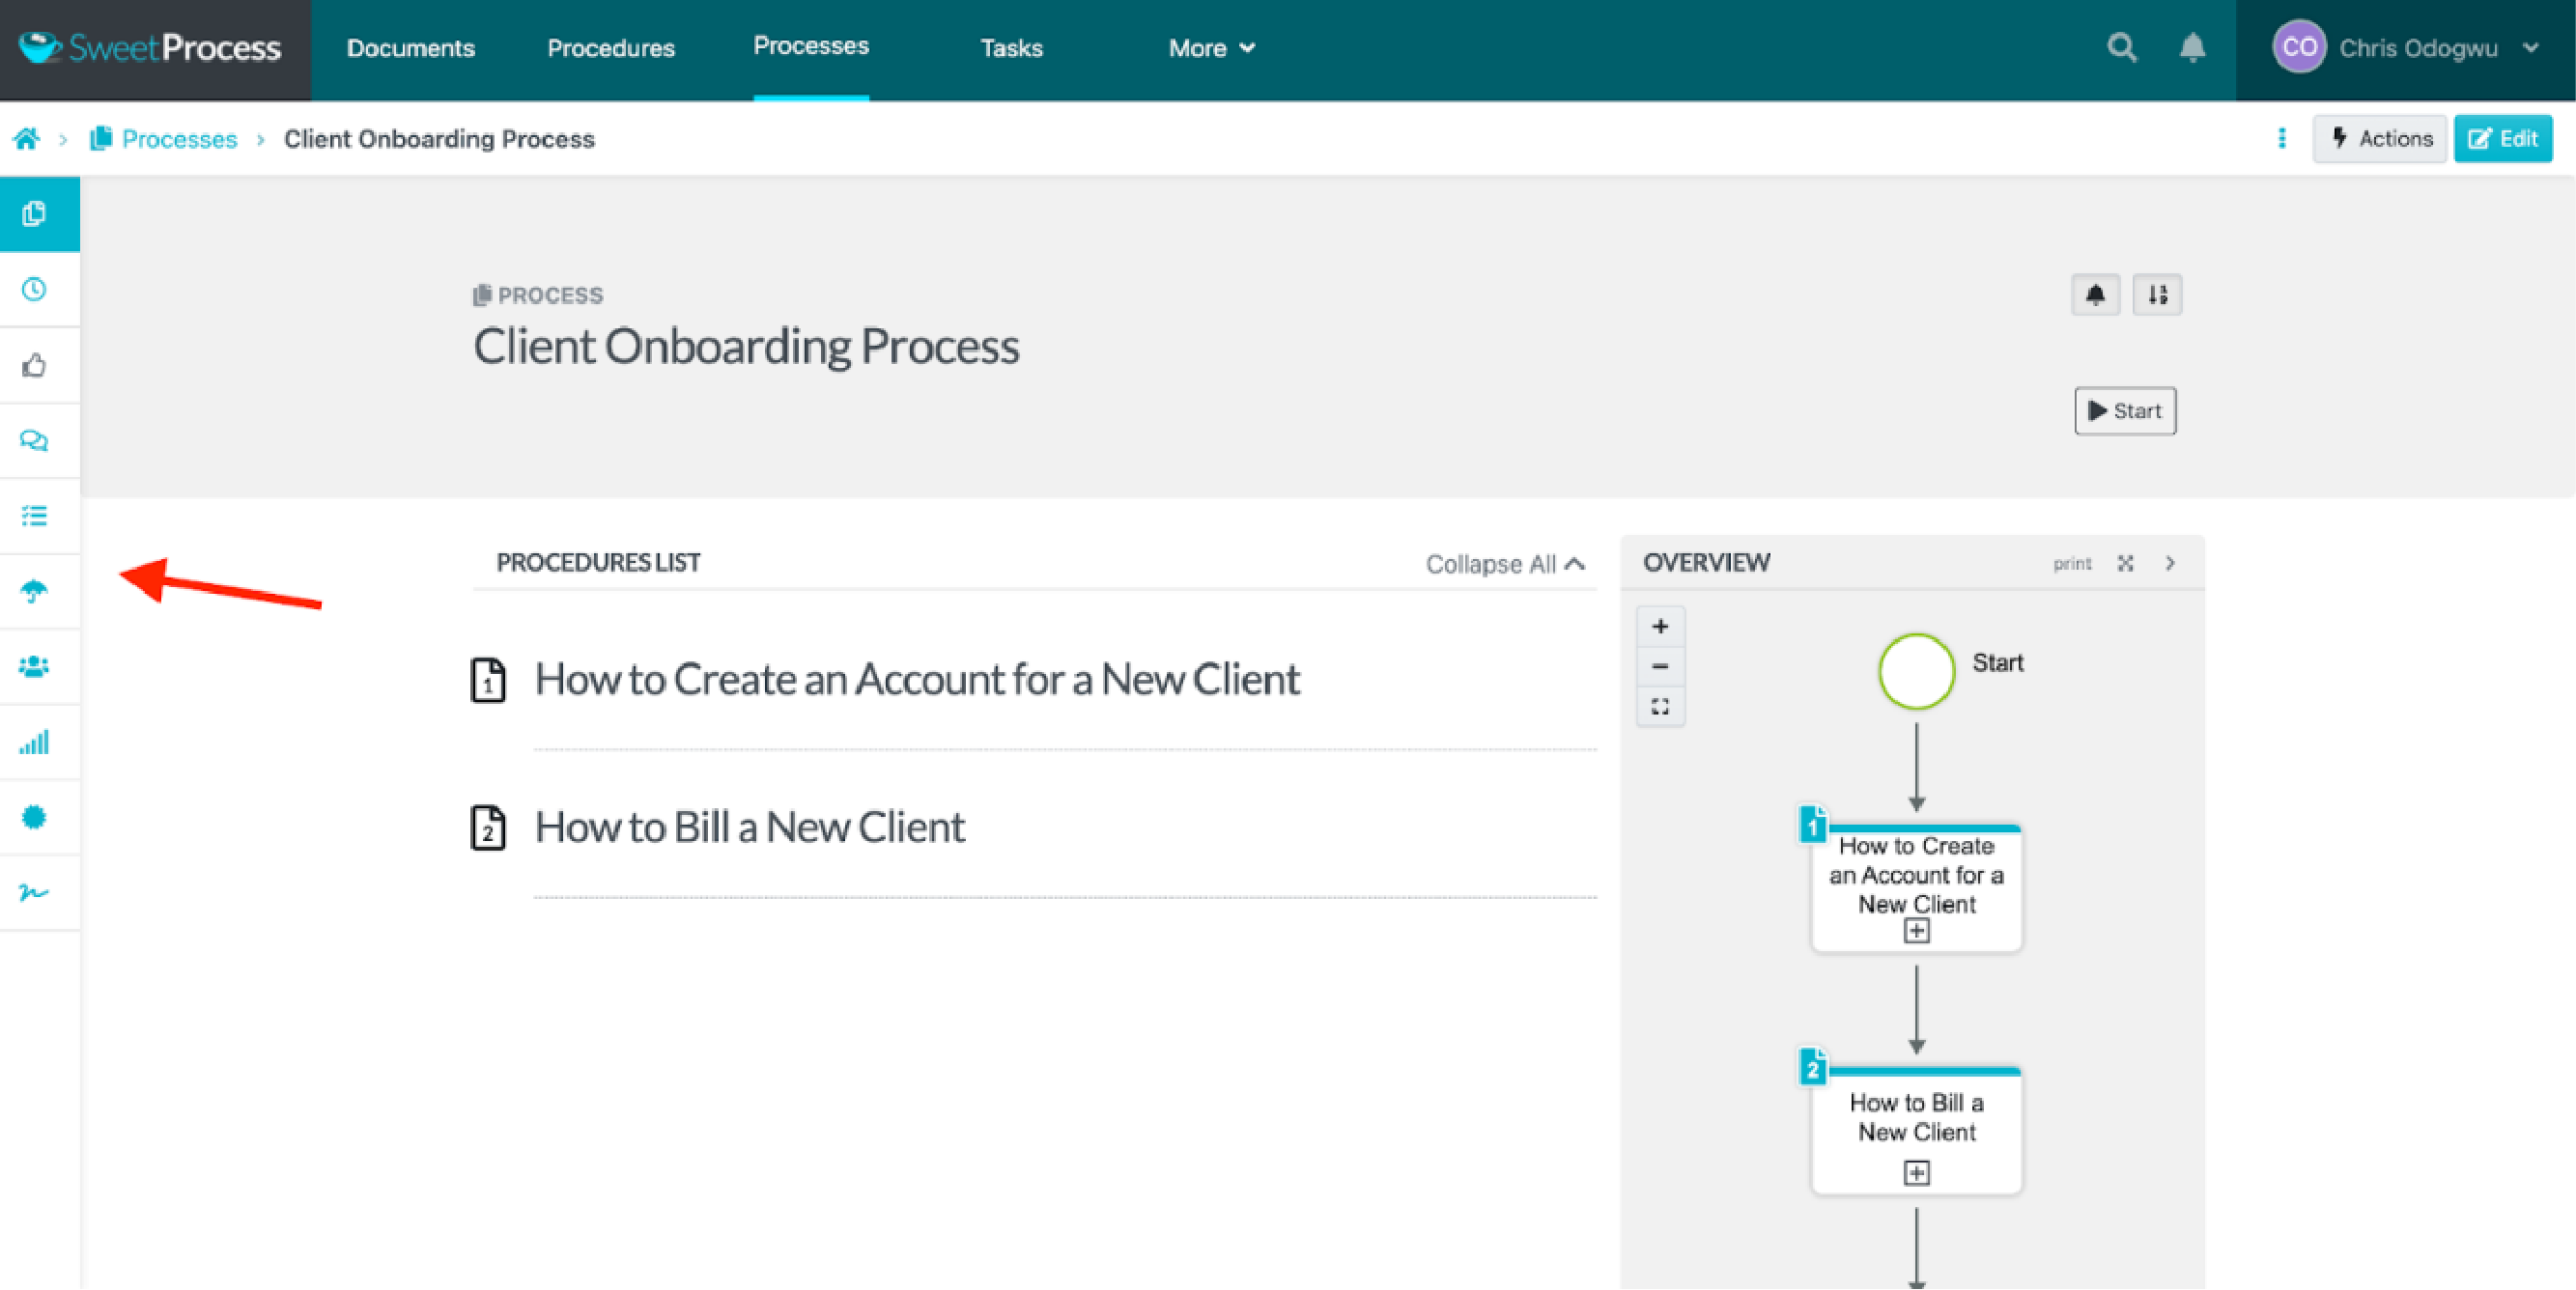Start the Client Onboarding Process
This screenshot has width=2576, height=1290.
(x=2125, y=411)
